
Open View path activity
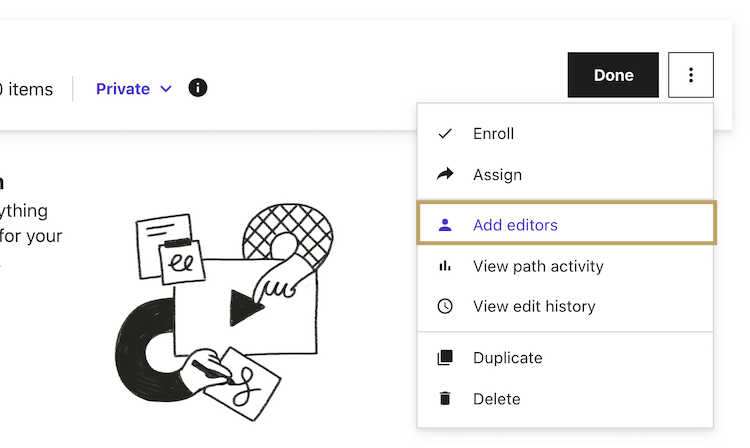pyautogui.click(x=538, y=266)
